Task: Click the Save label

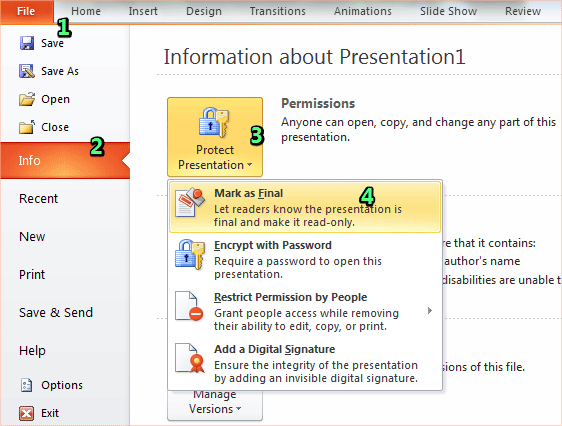Action: tap(52, 43)
